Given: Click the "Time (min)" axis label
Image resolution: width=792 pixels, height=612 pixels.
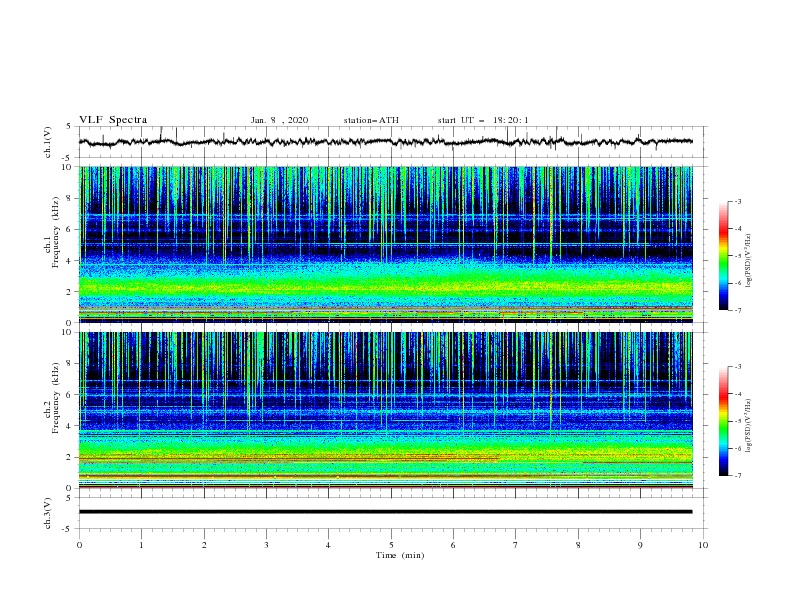Looking at the screenshot, I should pyautogui.click(x=400, y=555).
